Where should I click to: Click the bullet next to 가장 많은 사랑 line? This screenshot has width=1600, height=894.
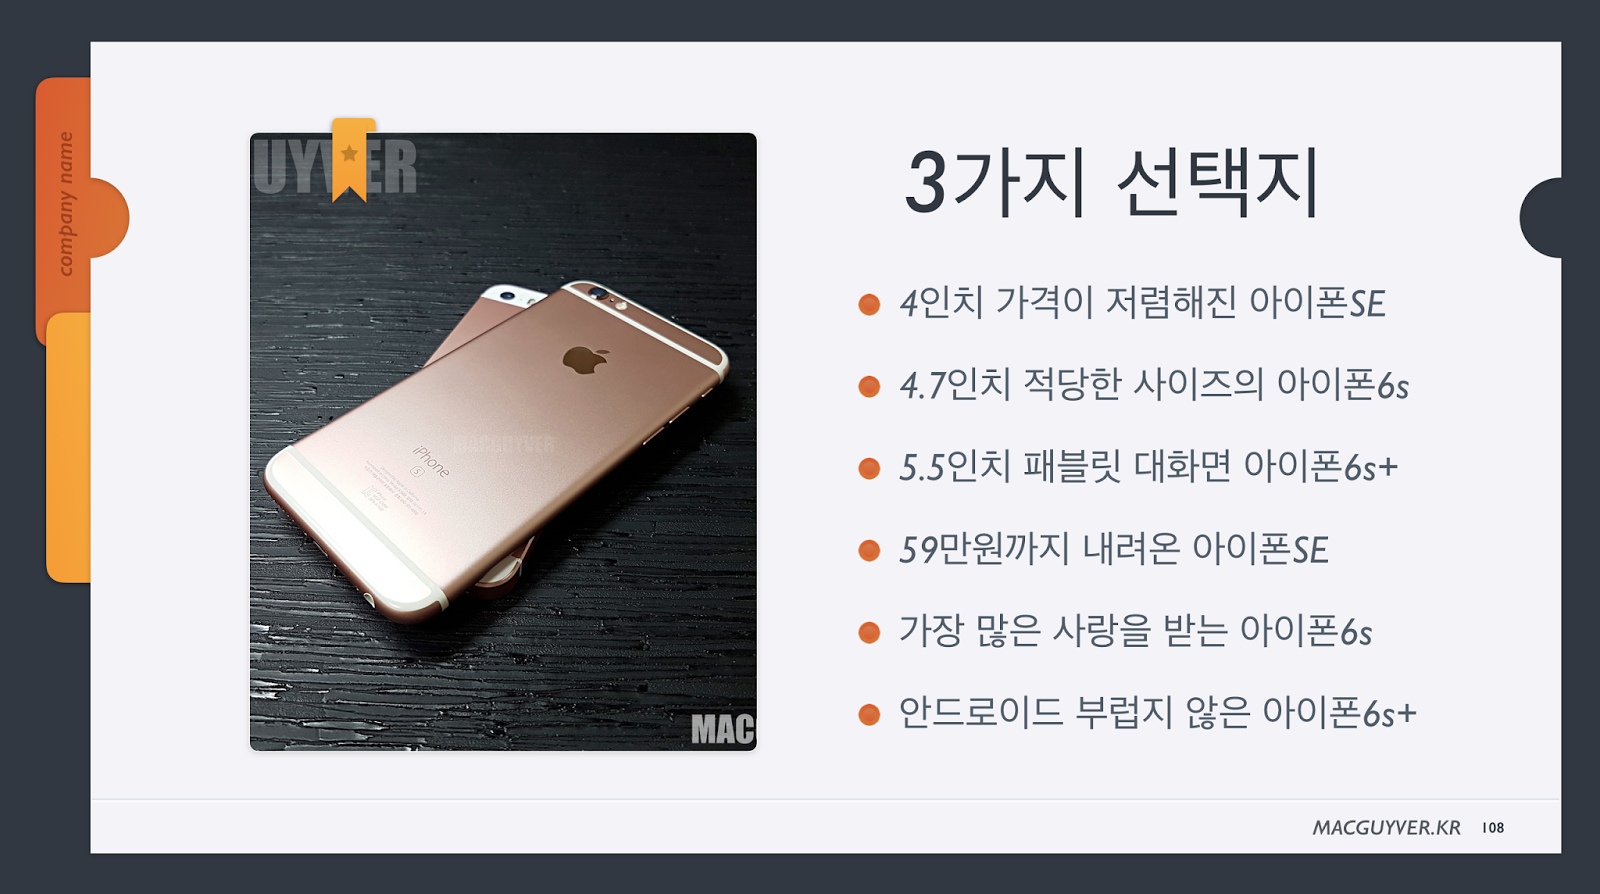869,632
